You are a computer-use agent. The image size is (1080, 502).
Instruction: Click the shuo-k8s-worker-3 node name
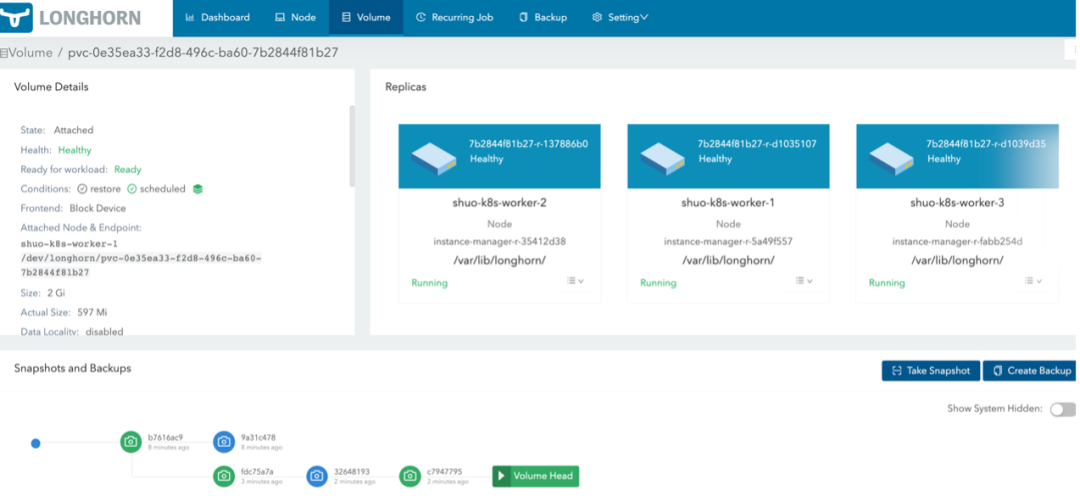coord(957,203)
